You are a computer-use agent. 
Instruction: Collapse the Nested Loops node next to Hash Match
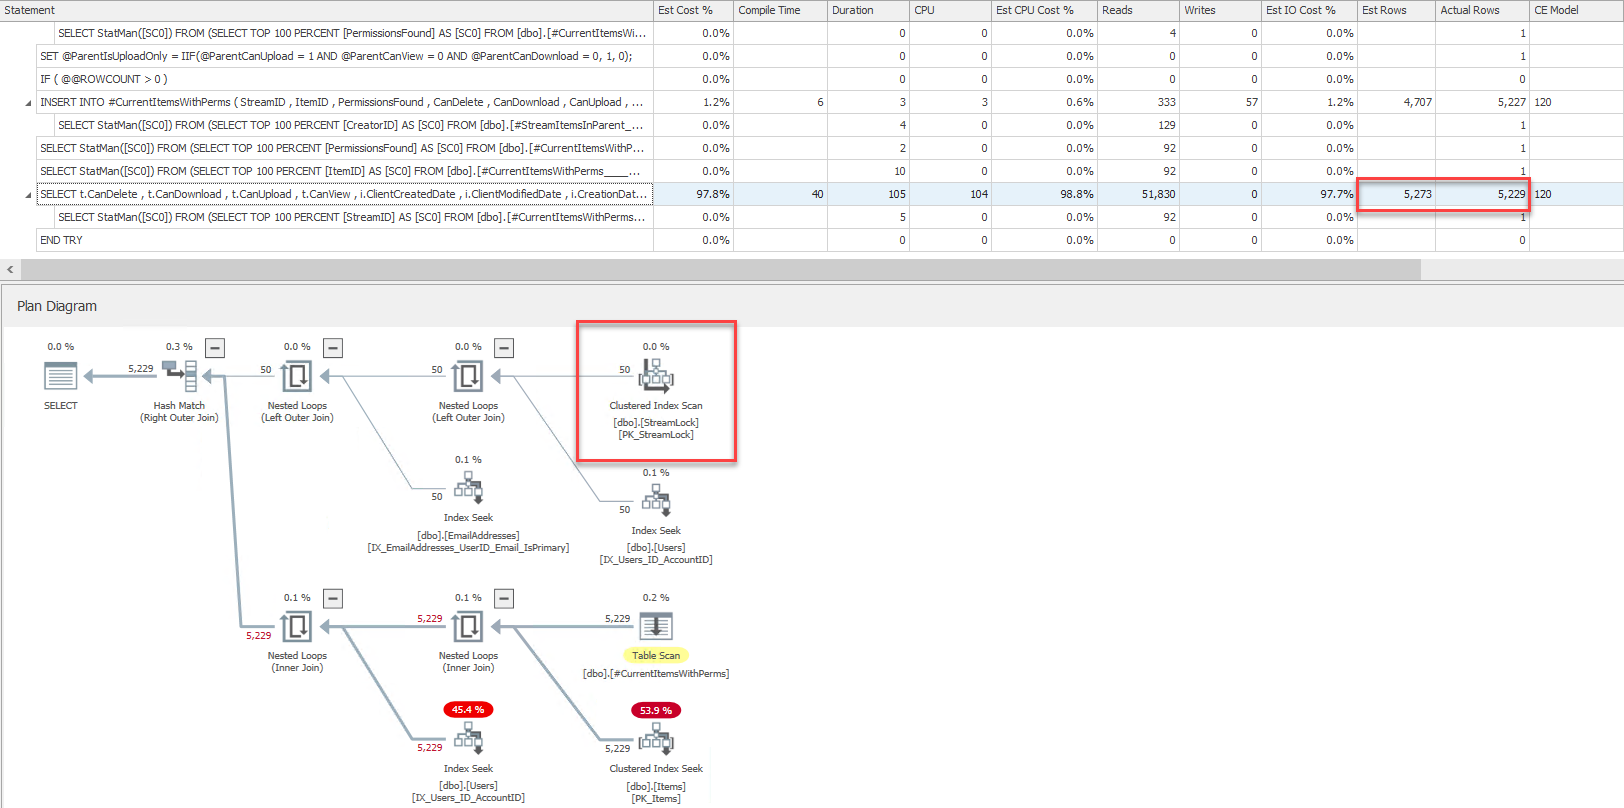pos(333,348)
